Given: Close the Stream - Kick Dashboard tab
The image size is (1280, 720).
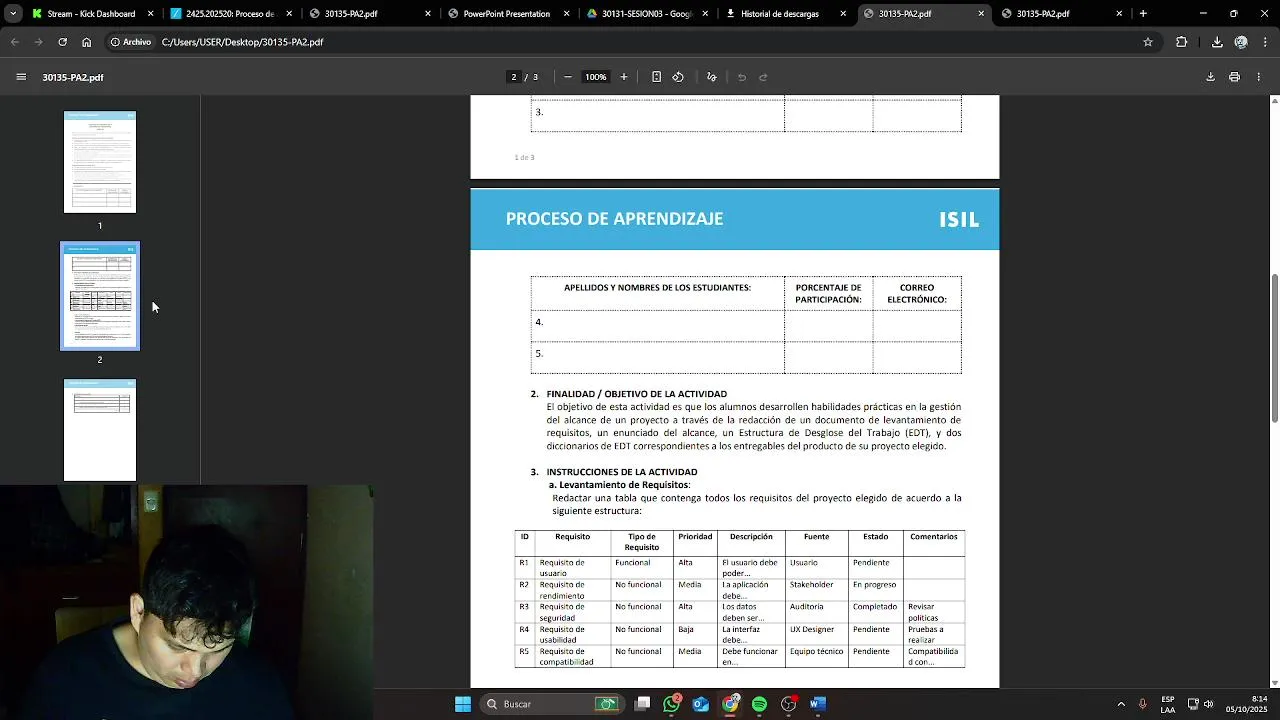Looking at the screenshot, I should pyautogui.click(x=151, y=14).
